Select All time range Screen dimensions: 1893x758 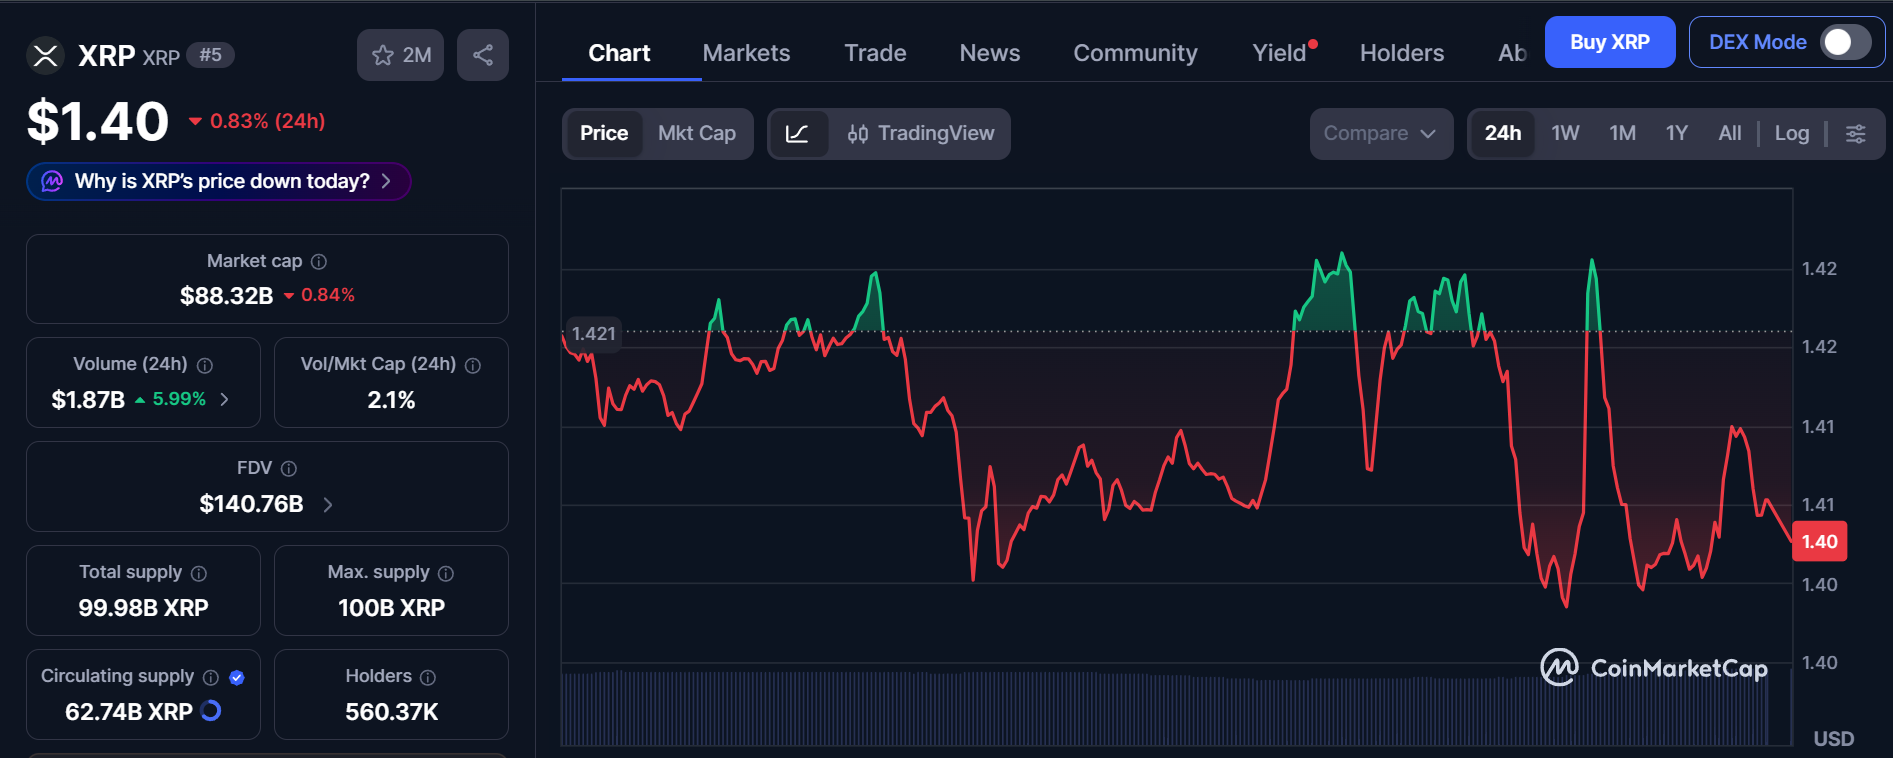pyautogui.click(x=1730, y=134)
